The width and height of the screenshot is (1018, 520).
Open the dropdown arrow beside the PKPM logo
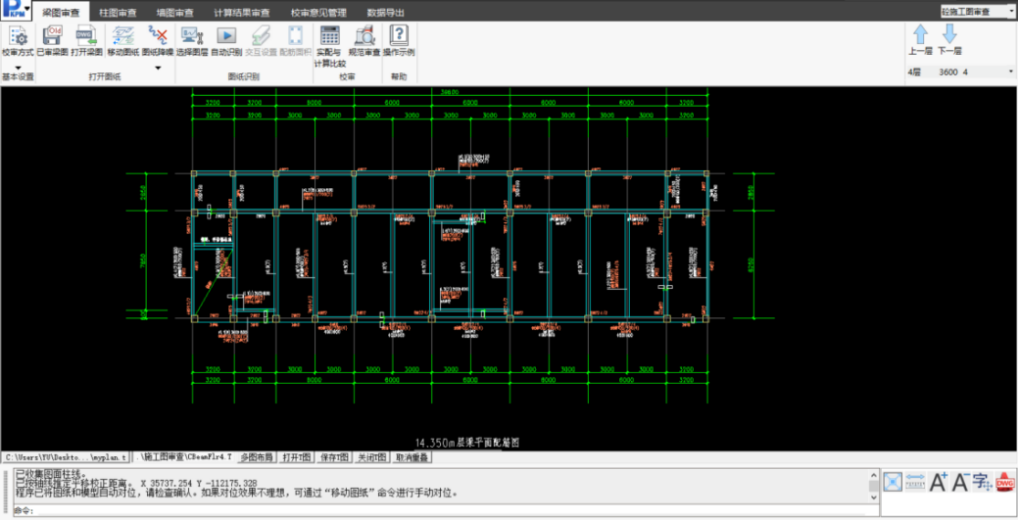click(27, 9)
